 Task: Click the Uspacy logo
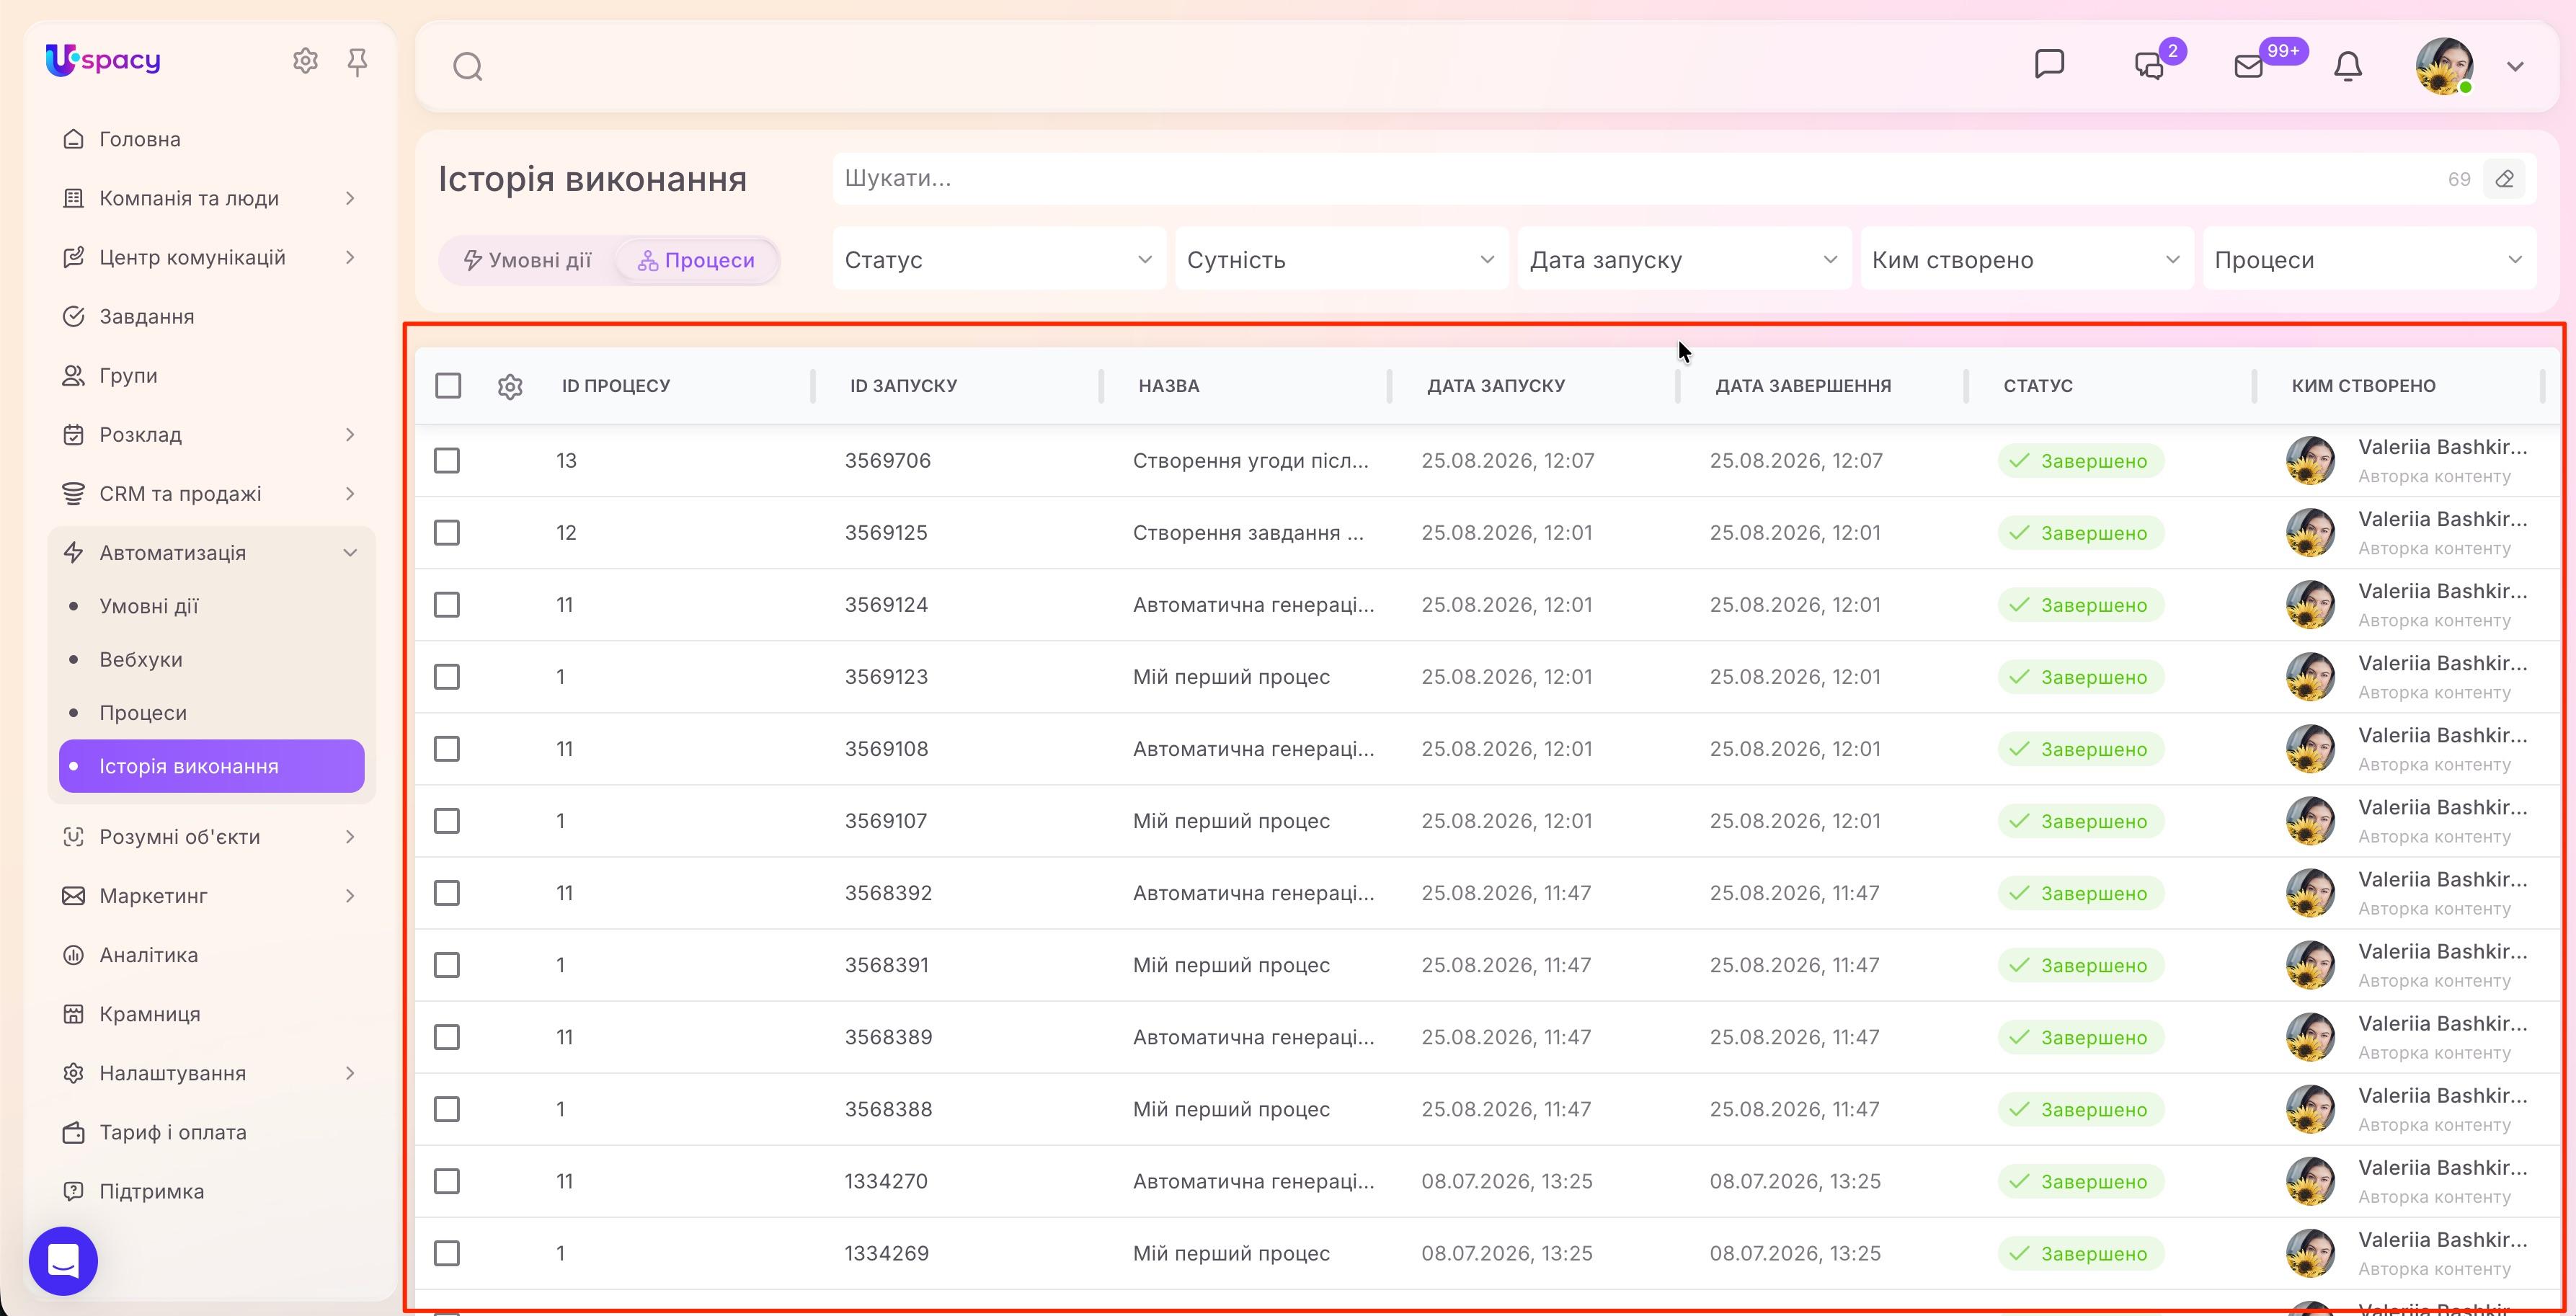click(x=103, y=60)
